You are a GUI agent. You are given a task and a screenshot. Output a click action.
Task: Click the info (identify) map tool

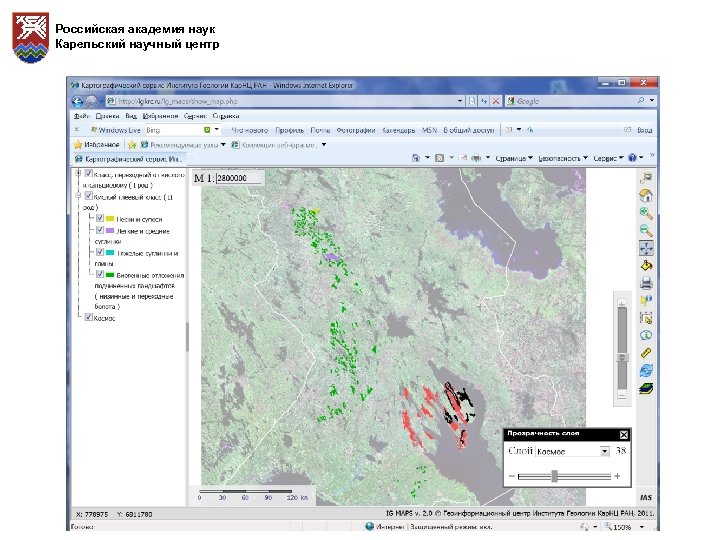(646, 334)
